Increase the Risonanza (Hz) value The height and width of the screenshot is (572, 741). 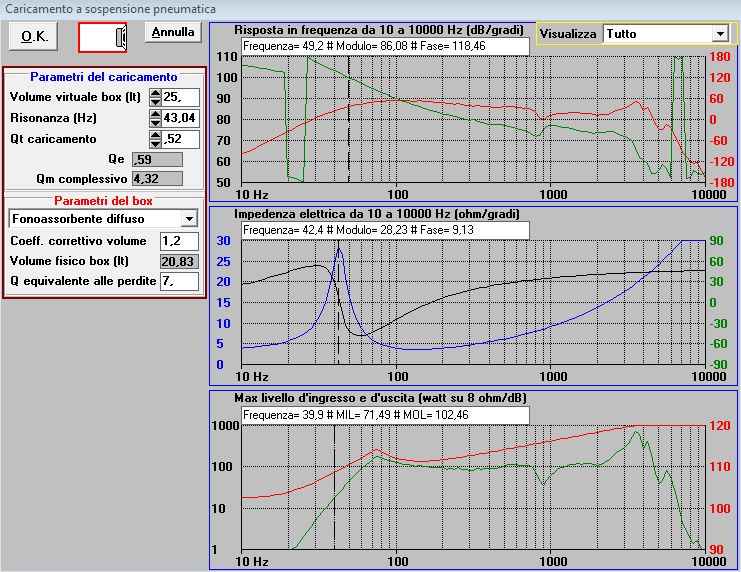click(x=155, y=114)
